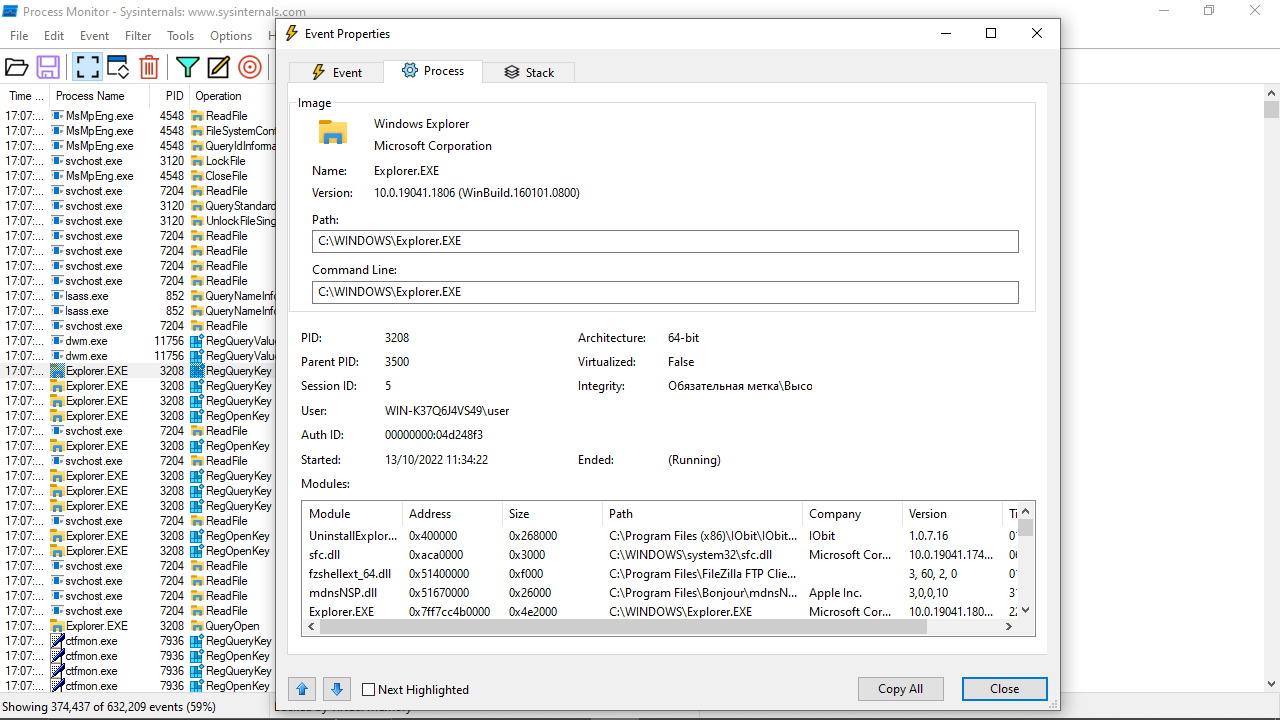Image resolution: width=1280 pixels, height=720 pixels.
Task: Select the svchost.exe LockFile row
Action: click(138, 161)
